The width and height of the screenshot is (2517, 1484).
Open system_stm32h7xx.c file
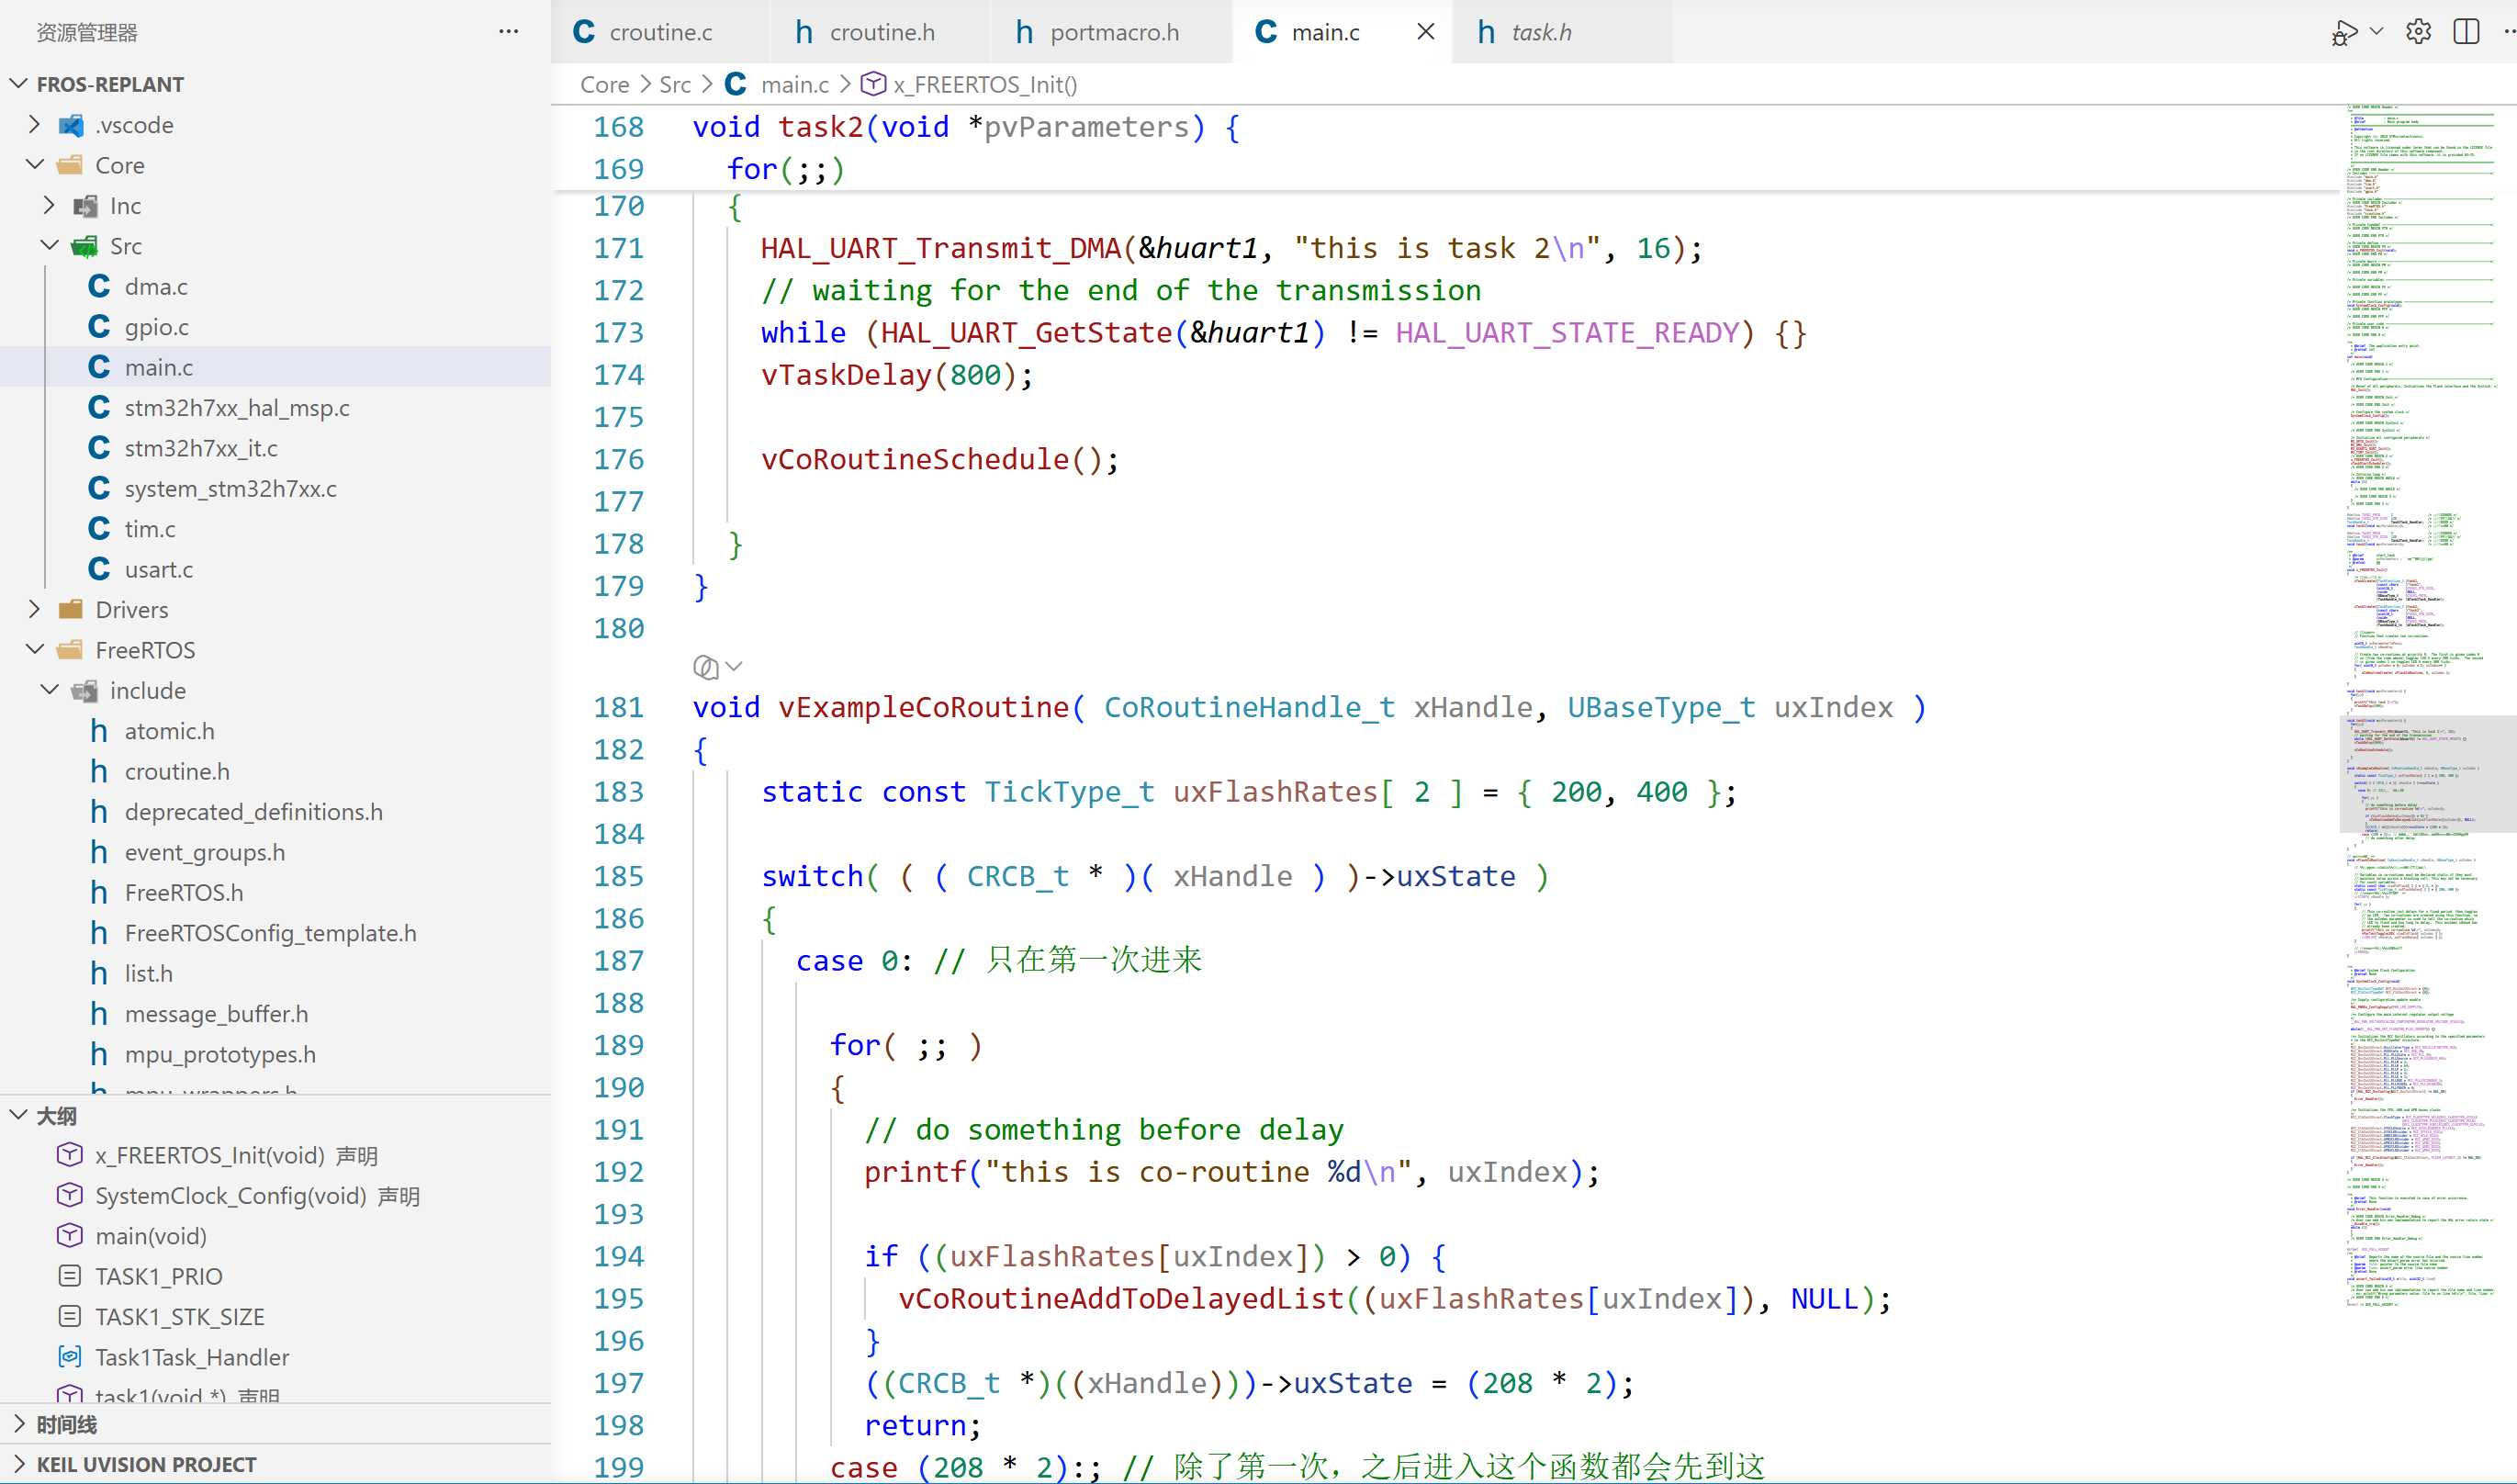[275, 488]
